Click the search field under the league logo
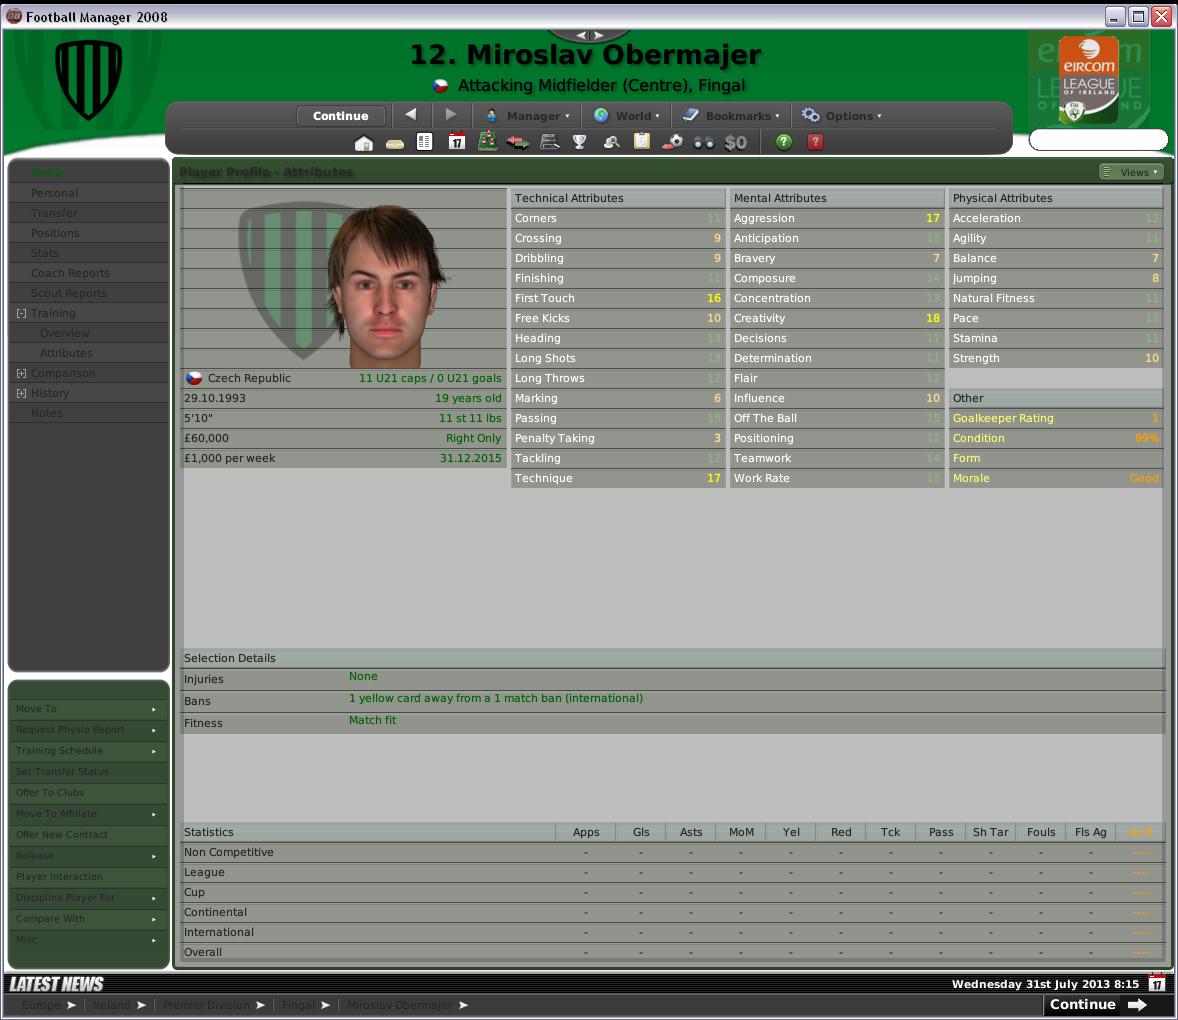Image resolution: width=1178 pixels, height=1020 pixels. (1098, 140)
